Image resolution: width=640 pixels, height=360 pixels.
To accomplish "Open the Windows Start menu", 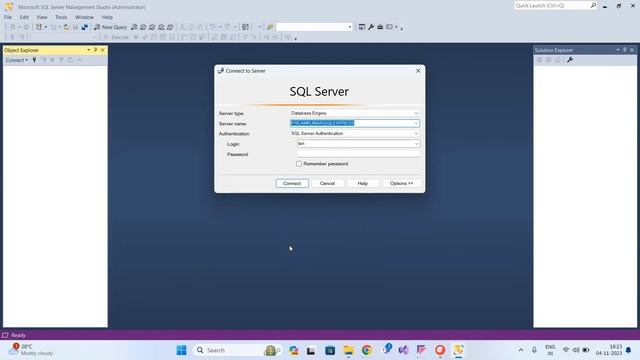I will (x=182, y=350).
